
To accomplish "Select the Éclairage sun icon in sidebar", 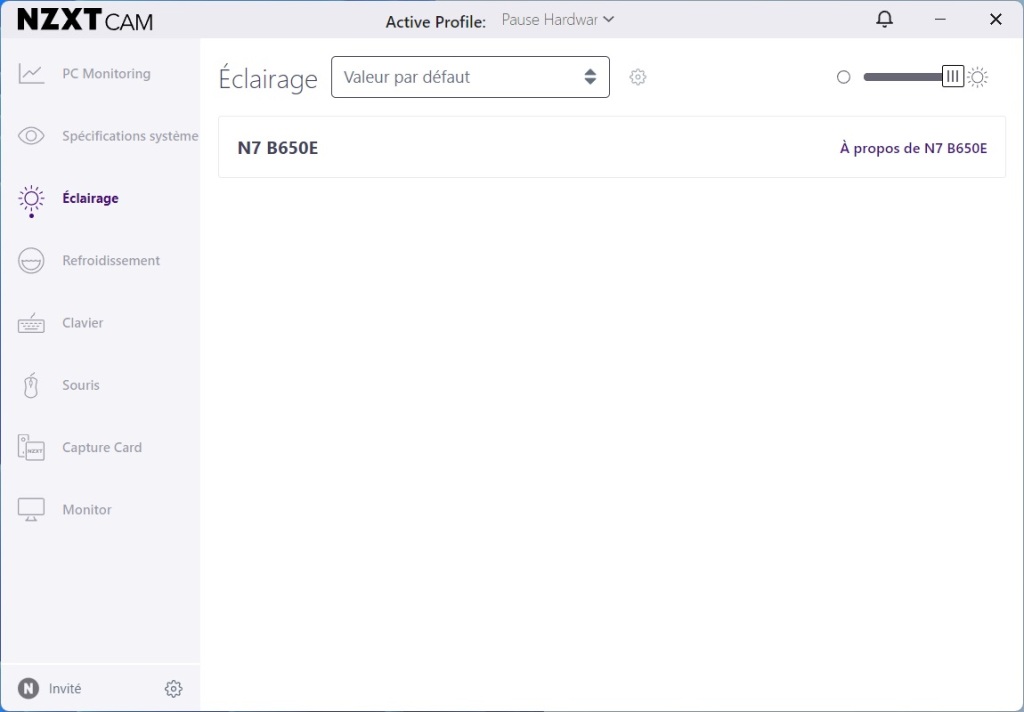I will click(x=31, y=198).
